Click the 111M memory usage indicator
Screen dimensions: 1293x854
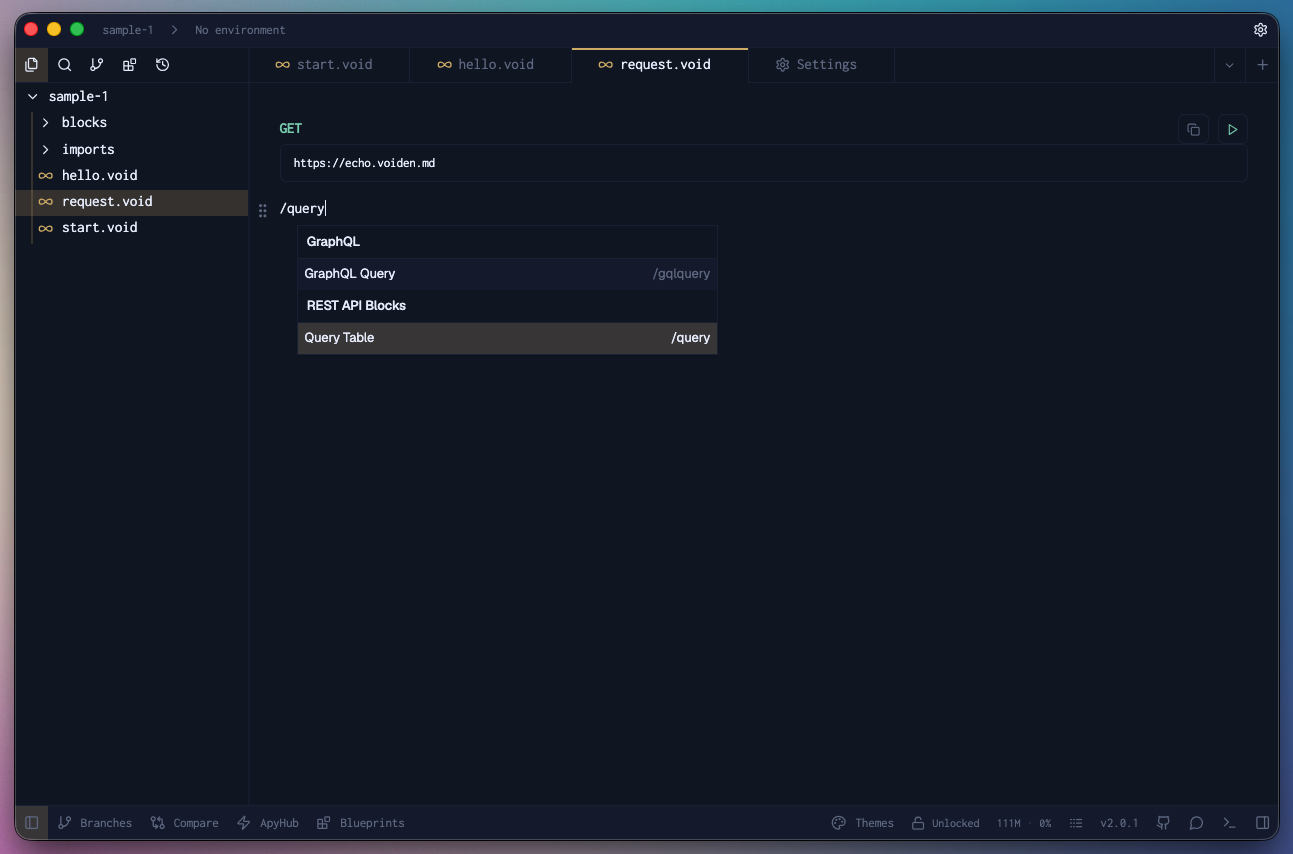1008,823
